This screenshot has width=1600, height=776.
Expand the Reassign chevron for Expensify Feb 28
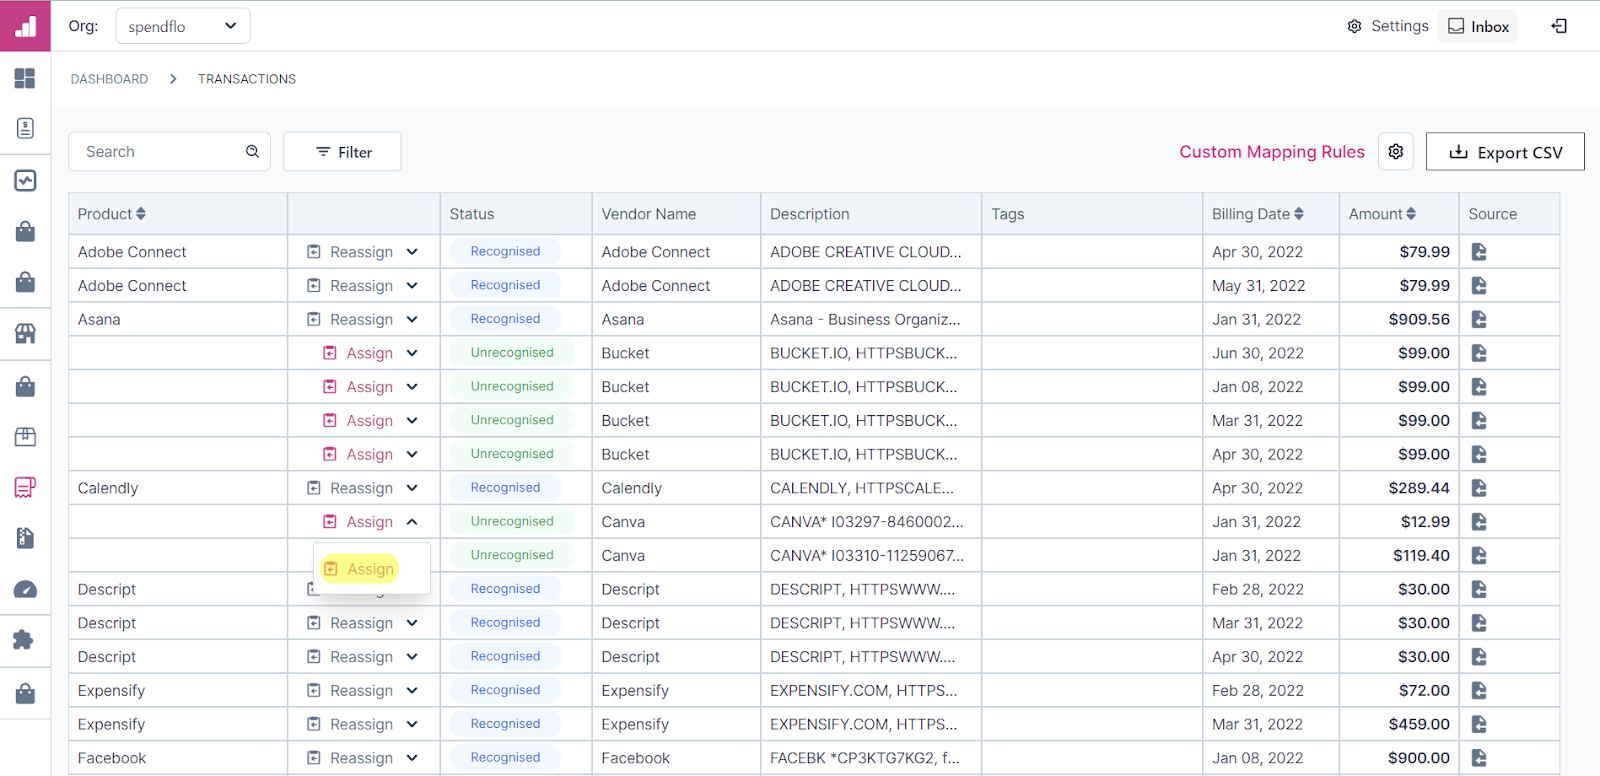pyautogui.click(x=412, y=691)
